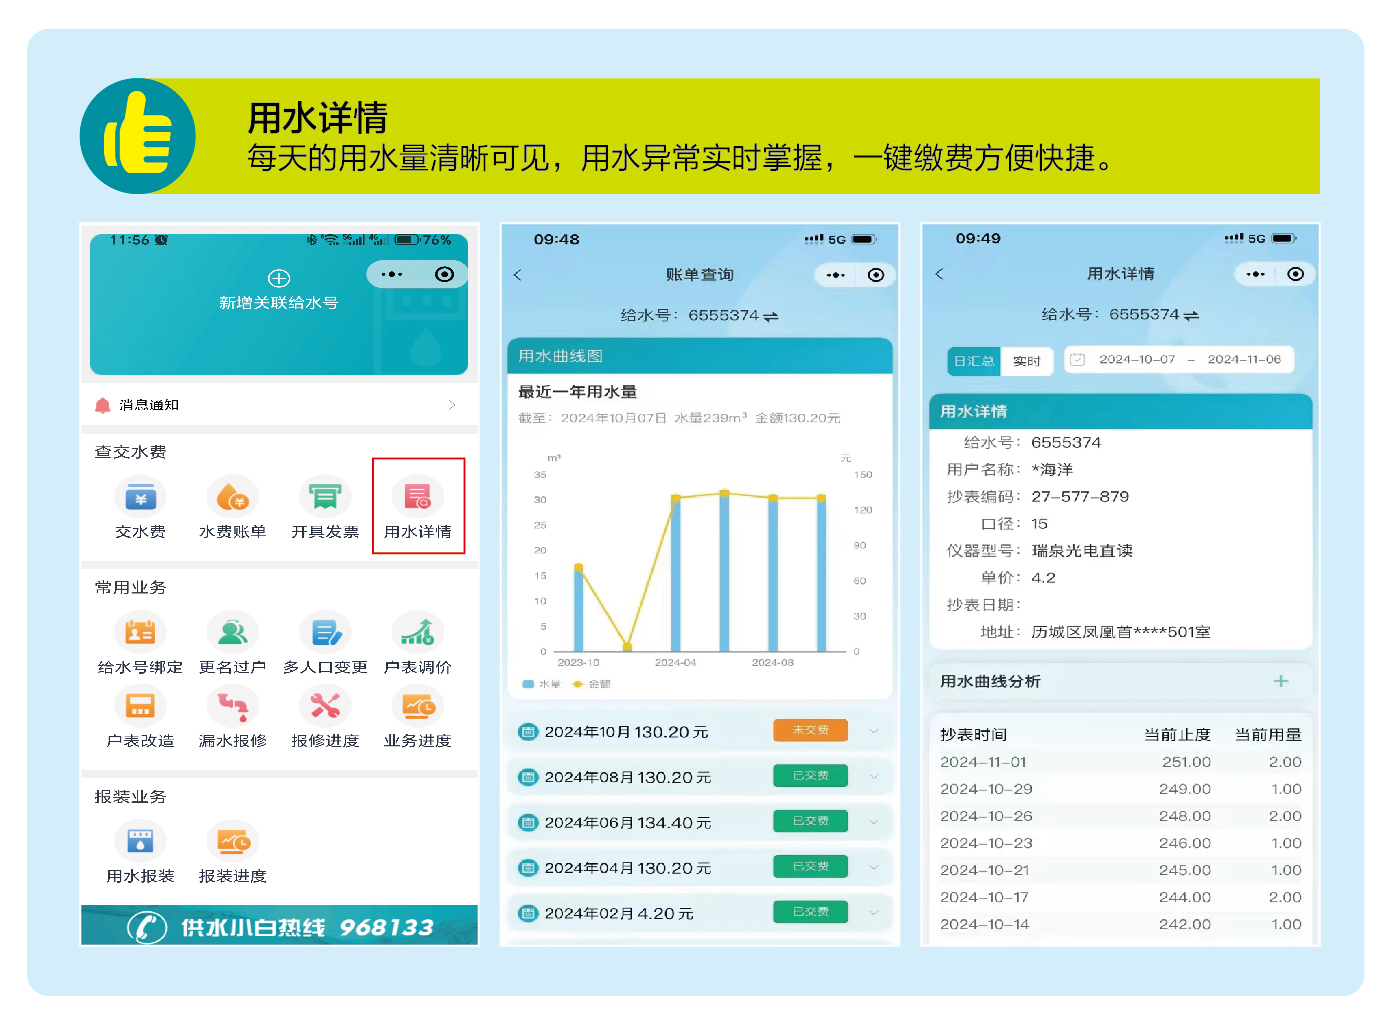
Task: Select the 日汇总 tab
Action: [x=973, y=361]
